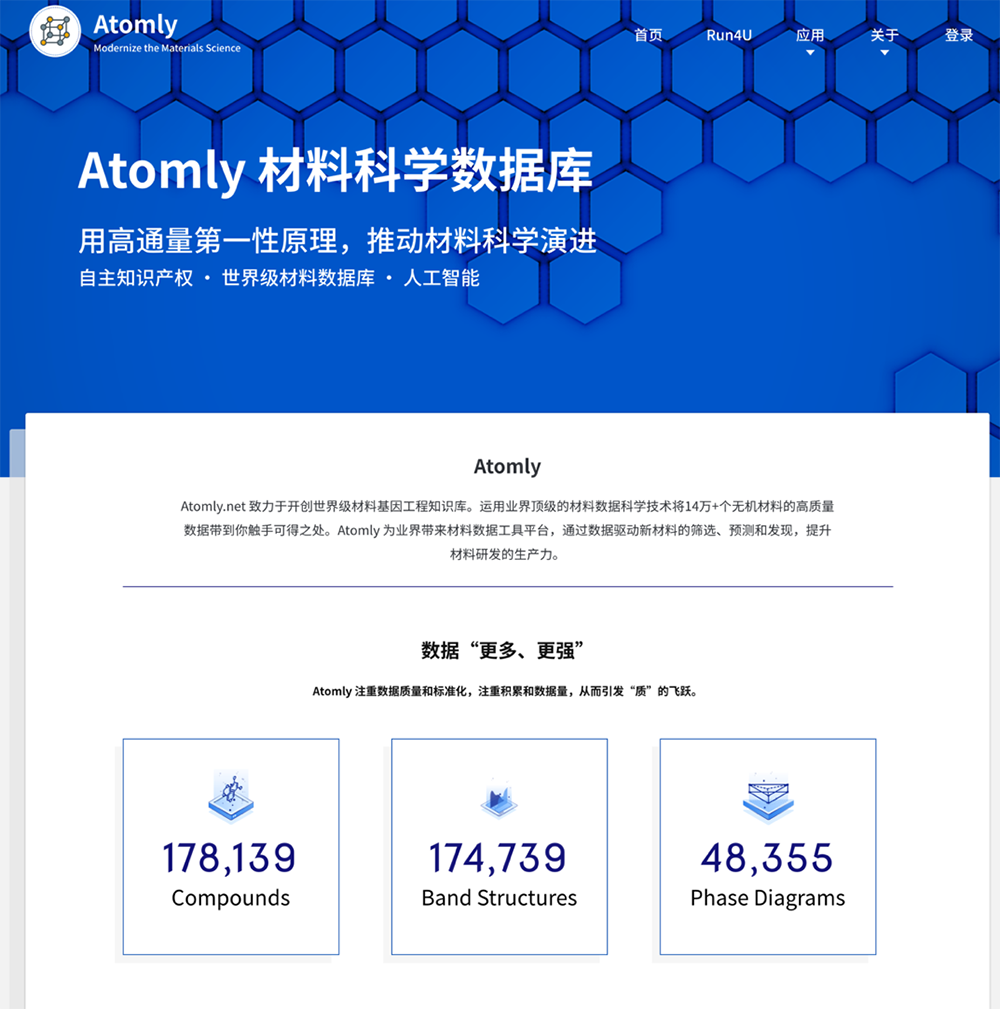This screenshot has height=1009, width=1000.
Task: Expand the 关于 dropdown arrow
Action: click(x=884, y=53)
